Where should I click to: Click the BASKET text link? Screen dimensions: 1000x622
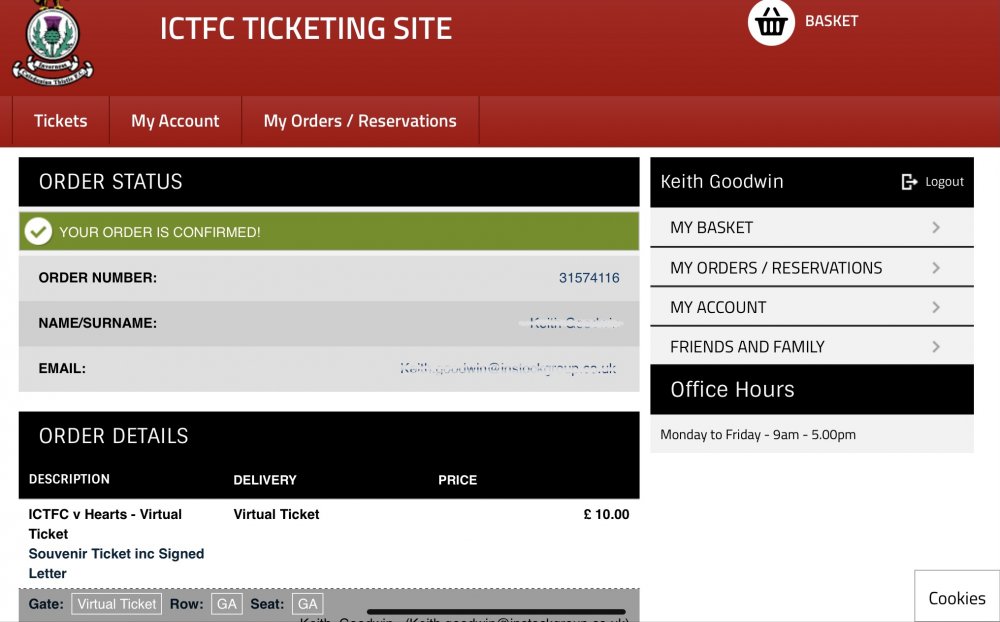pos(832,21)
